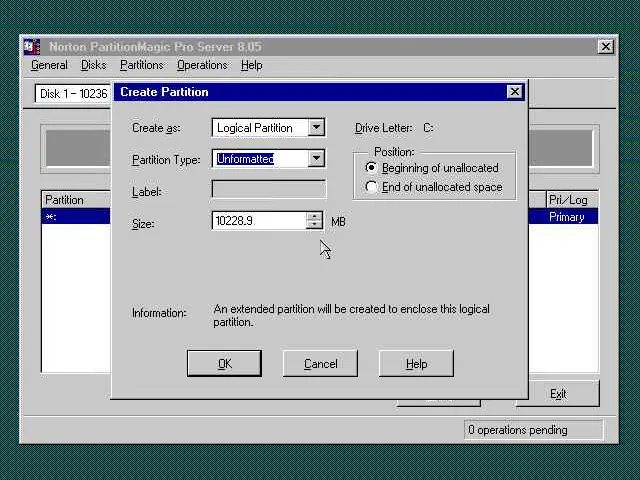
Task: Open the Operations menu
Action: (202, 65)
